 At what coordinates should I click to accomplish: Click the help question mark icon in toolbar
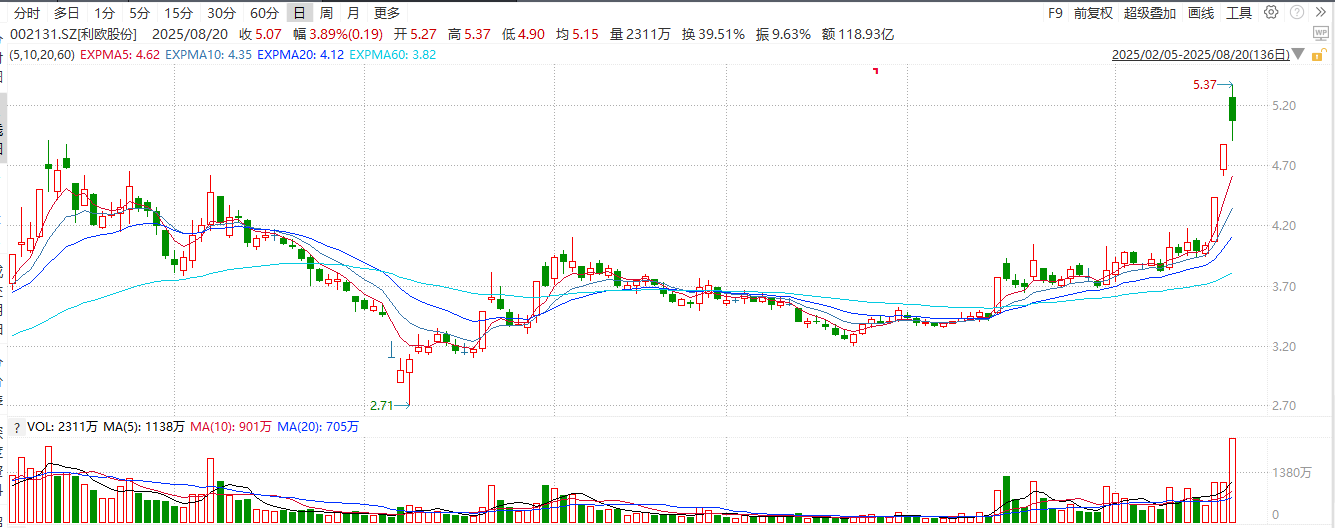(x=1297, y=12)
